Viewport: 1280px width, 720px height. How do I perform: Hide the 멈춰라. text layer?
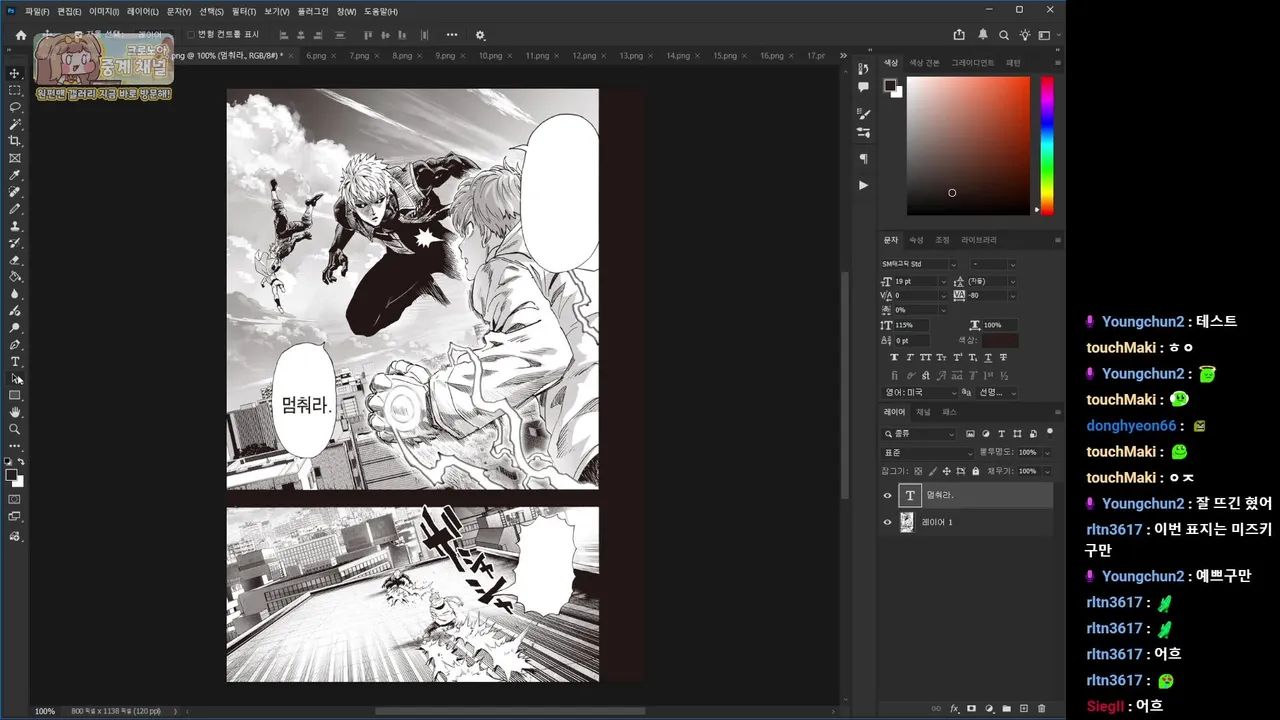pos(887,495)
